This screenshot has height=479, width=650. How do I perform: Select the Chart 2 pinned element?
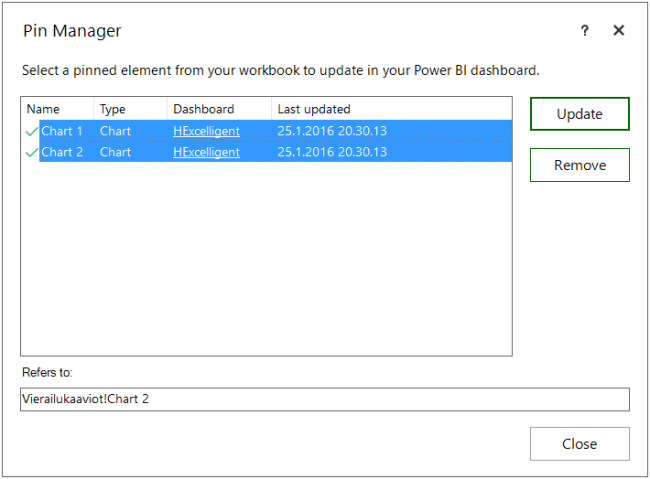(x=62, y=152)
